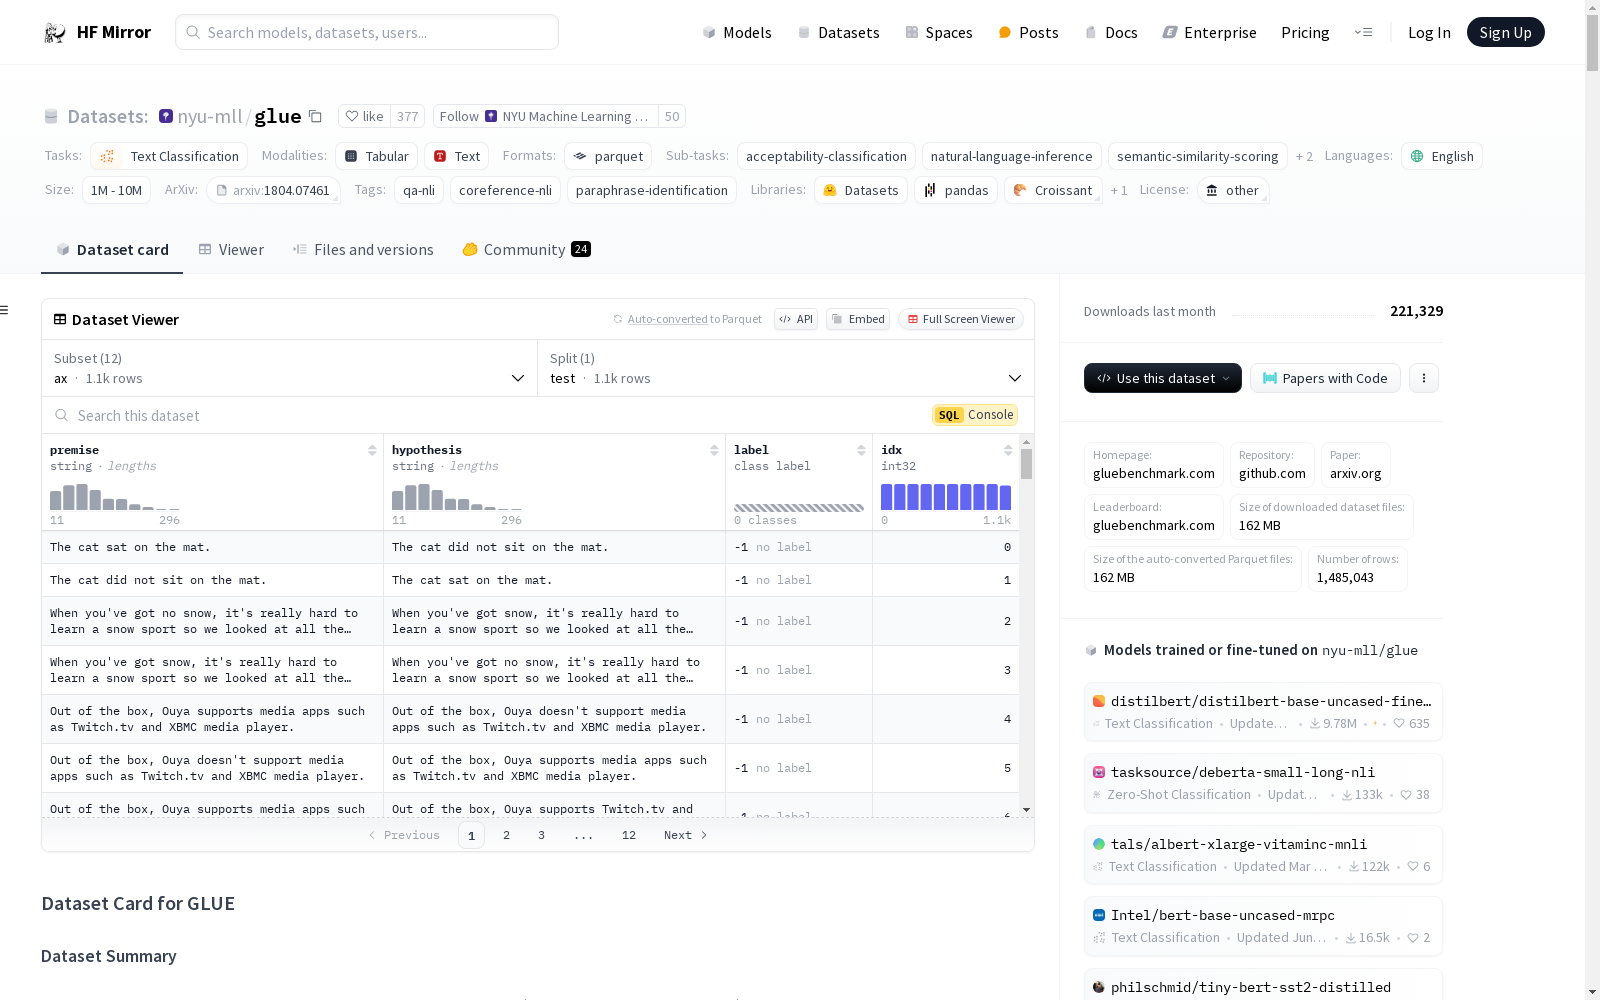Screen dimensions: 1600x1000
Task: Select the Tabular modality tag
Action: [376, 156]
